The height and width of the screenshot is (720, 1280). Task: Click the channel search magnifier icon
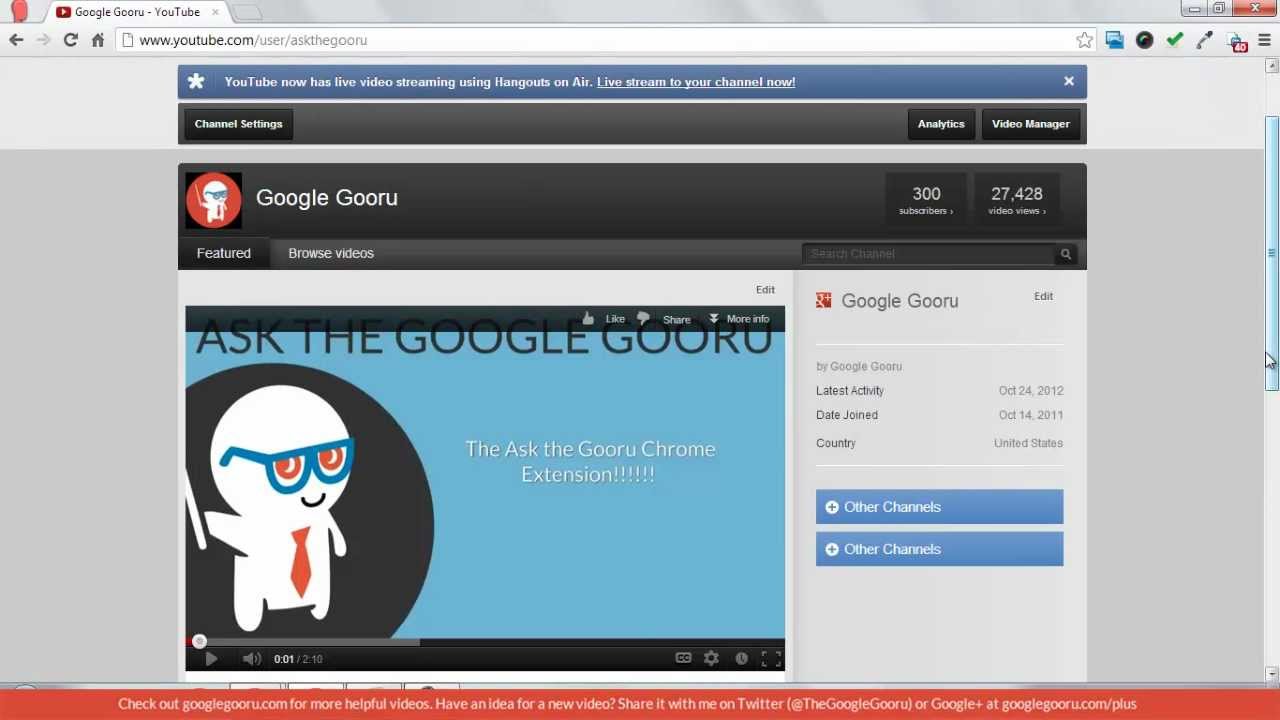point(1066,254)
